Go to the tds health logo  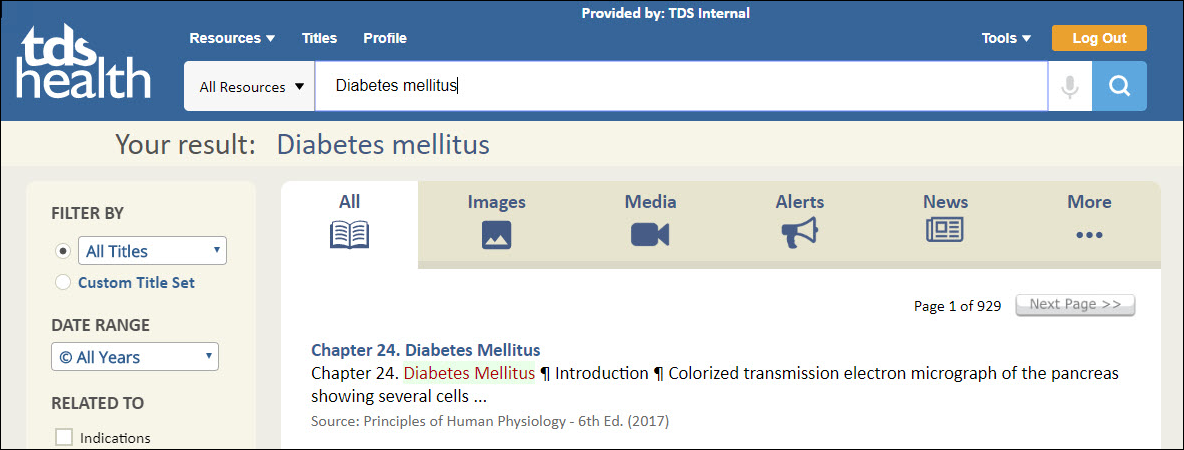84,65
